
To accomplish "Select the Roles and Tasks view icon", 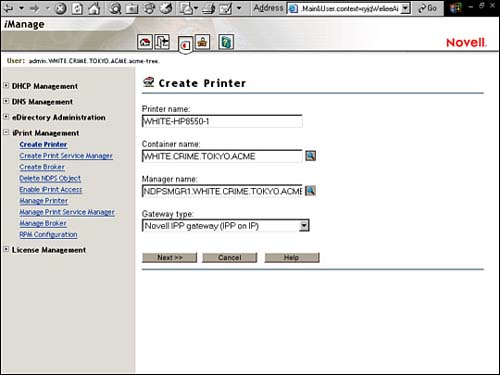I will point(185,45).
